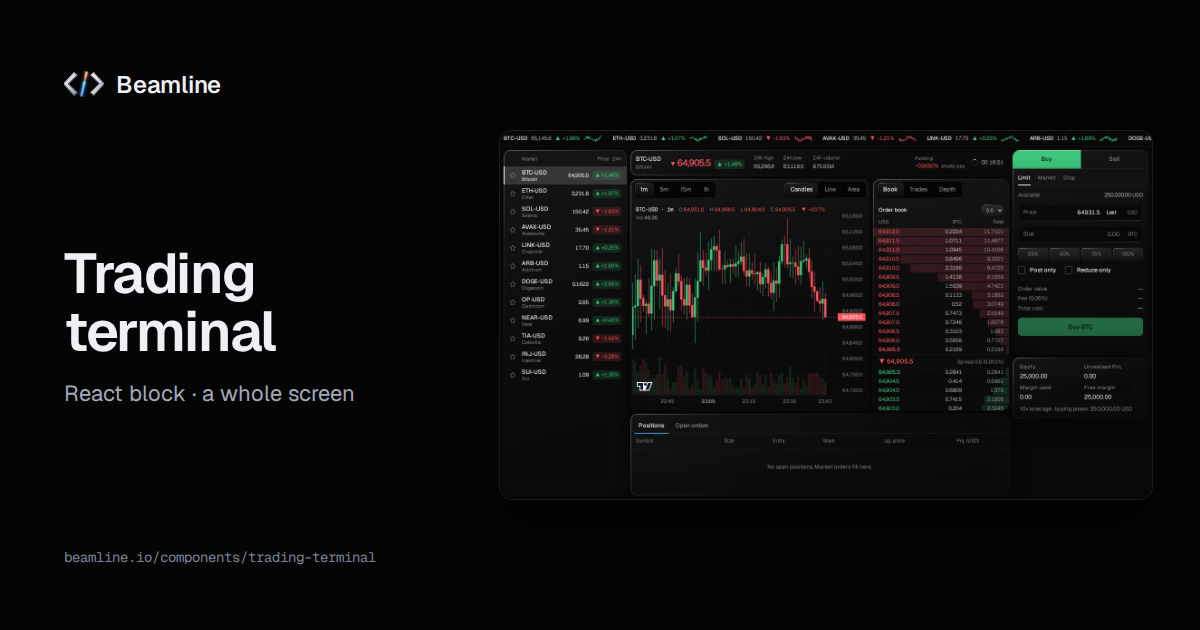The height and width of the screenshot is (630, 1200).
Task: Click the Size input field
Action: (x=1080, y=234)
